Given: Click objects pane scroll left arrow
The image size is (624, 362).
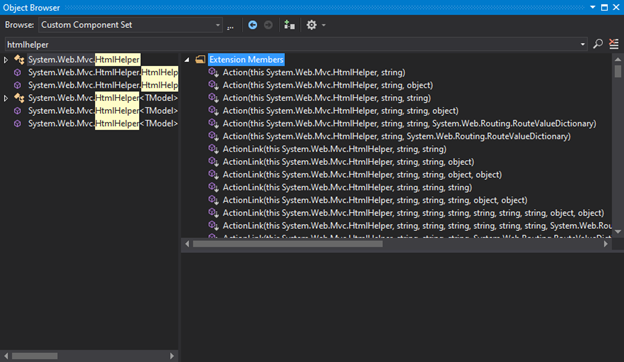Looking at the screenshot, I should [6, 356].
